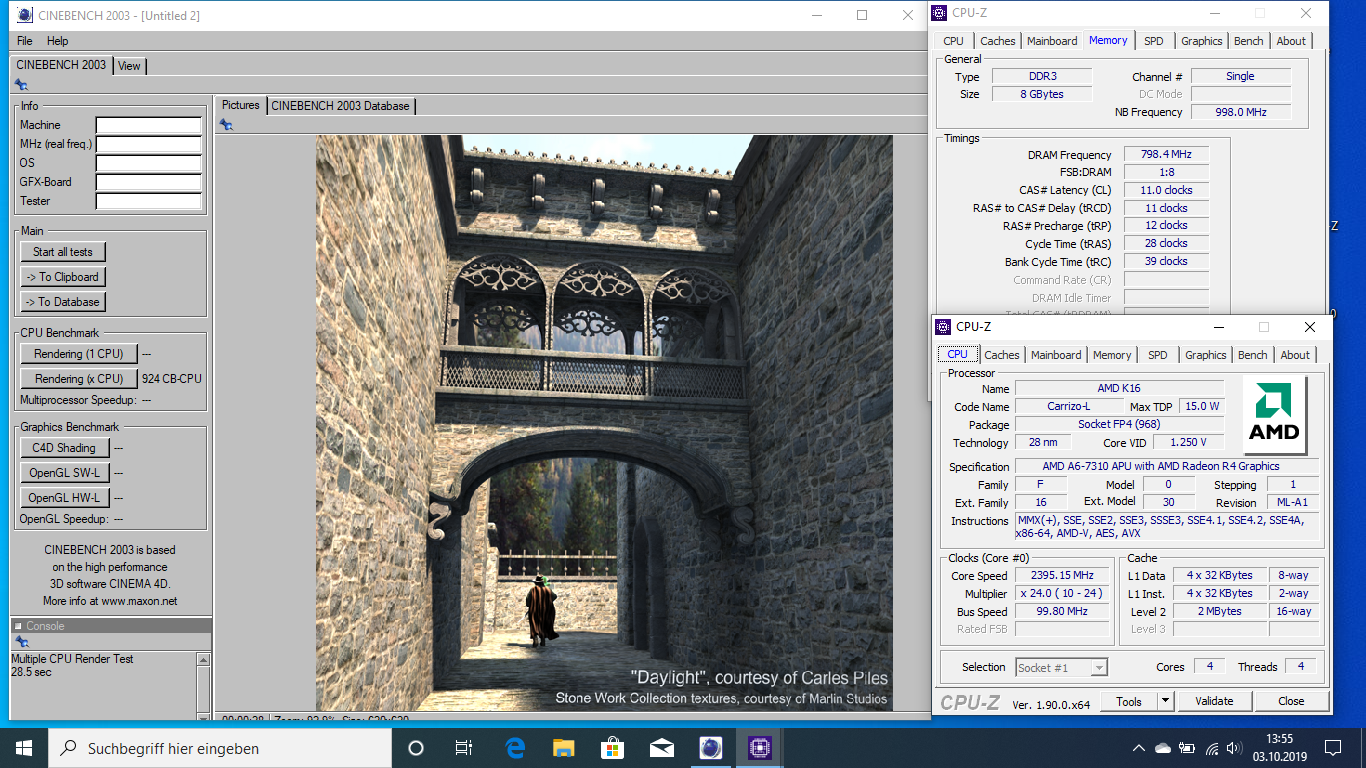Screen dimensions: 1366x768
Task: Launch Microsoft Edge from taskbar
Action: (515, 748)
